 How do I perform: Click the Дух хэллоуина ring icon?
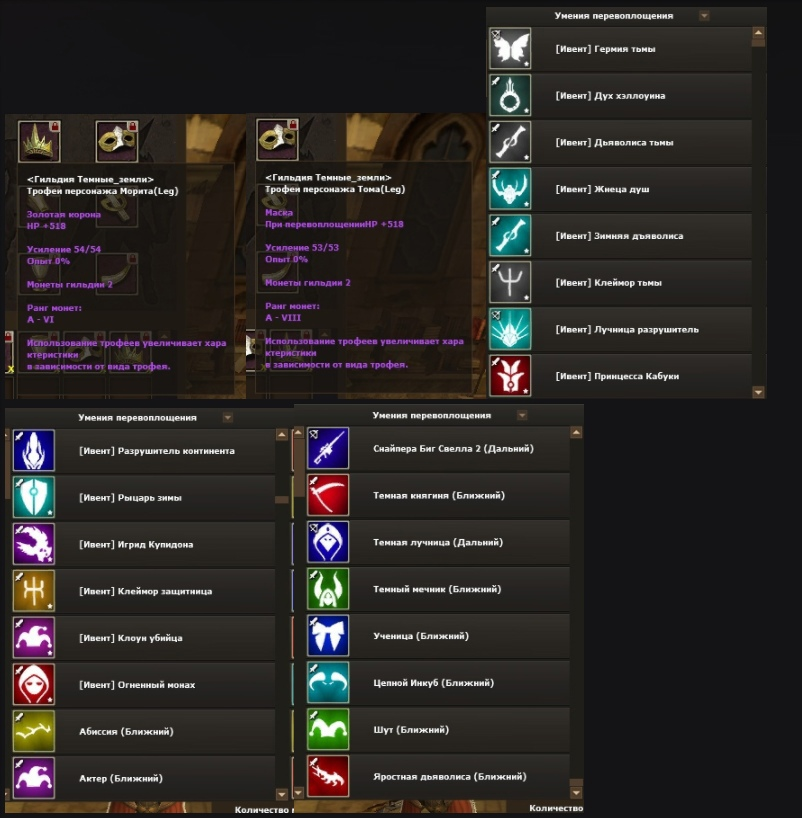point(510,95)
